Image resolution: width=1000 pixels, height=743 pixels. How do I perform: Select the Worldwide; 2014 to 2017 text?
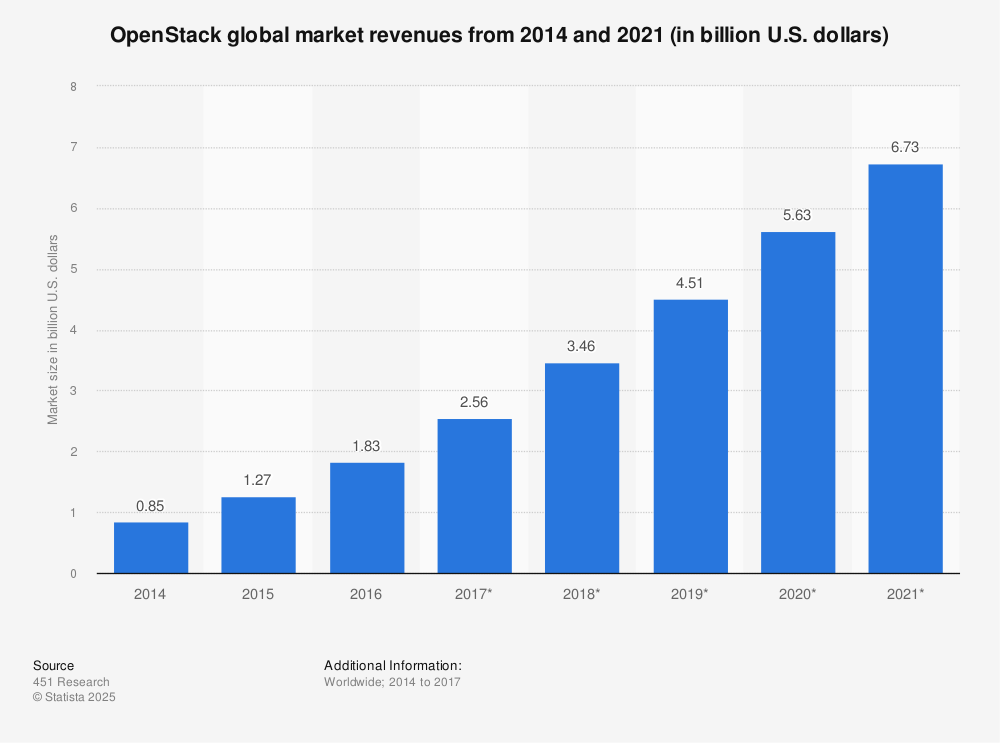390,681
